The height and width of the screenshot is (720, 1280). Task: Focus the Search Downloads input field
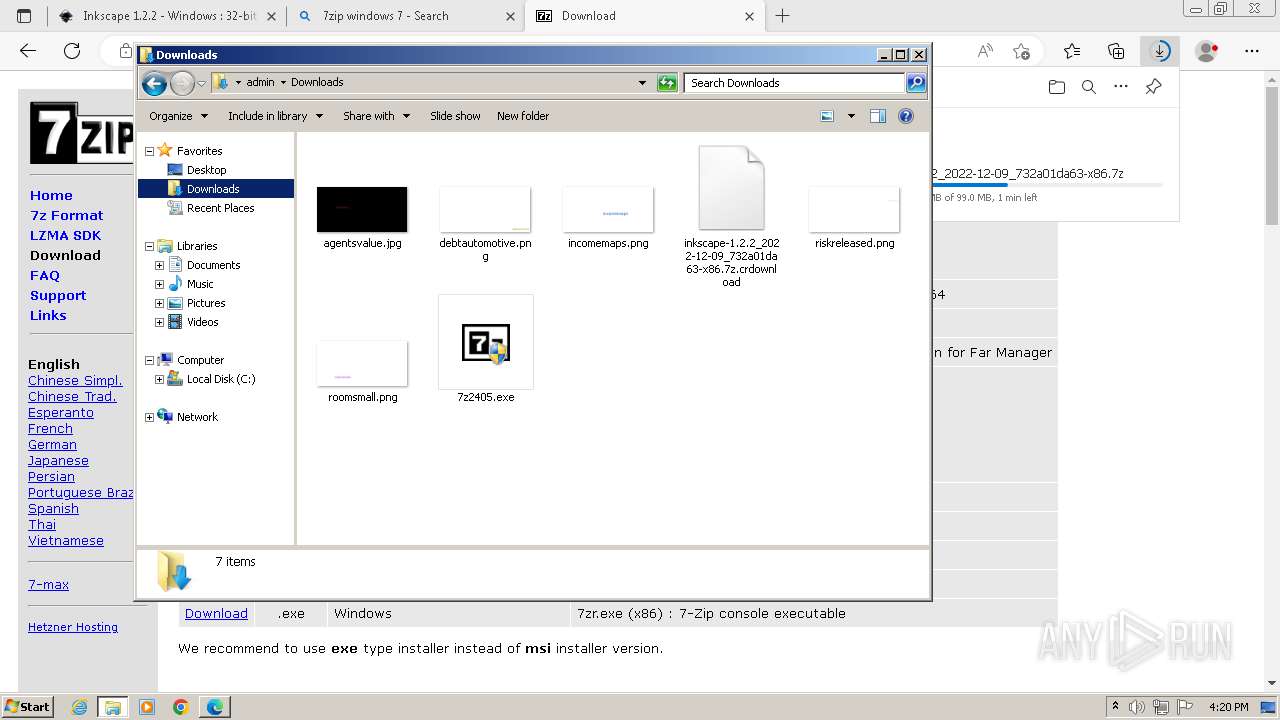(x=795, y=83)
